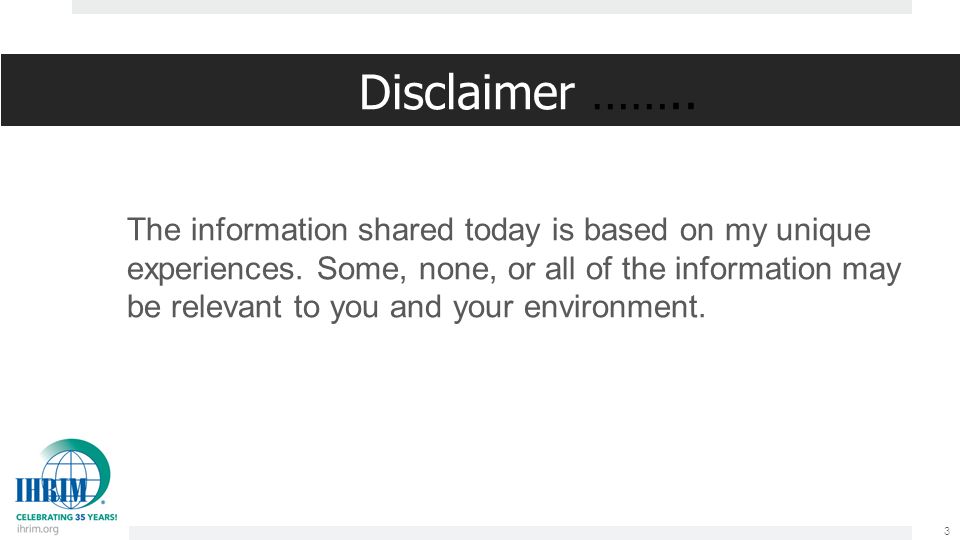Viewport: 960px width, 540px height.
Task: Select the blue IHRIM wordmark text
Action: 51,491
